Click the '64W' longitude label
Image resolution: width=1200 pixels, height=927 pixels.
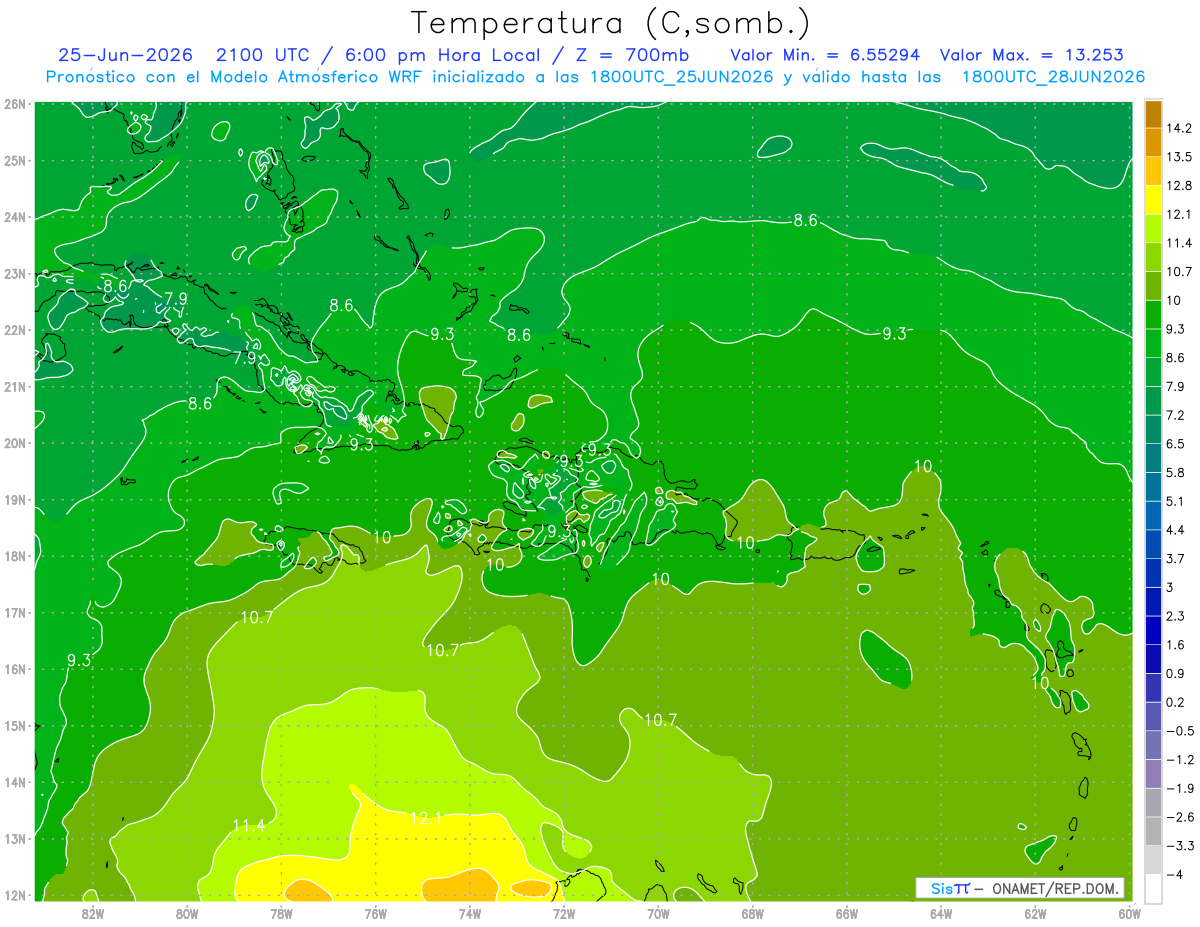tap(941, 913)
